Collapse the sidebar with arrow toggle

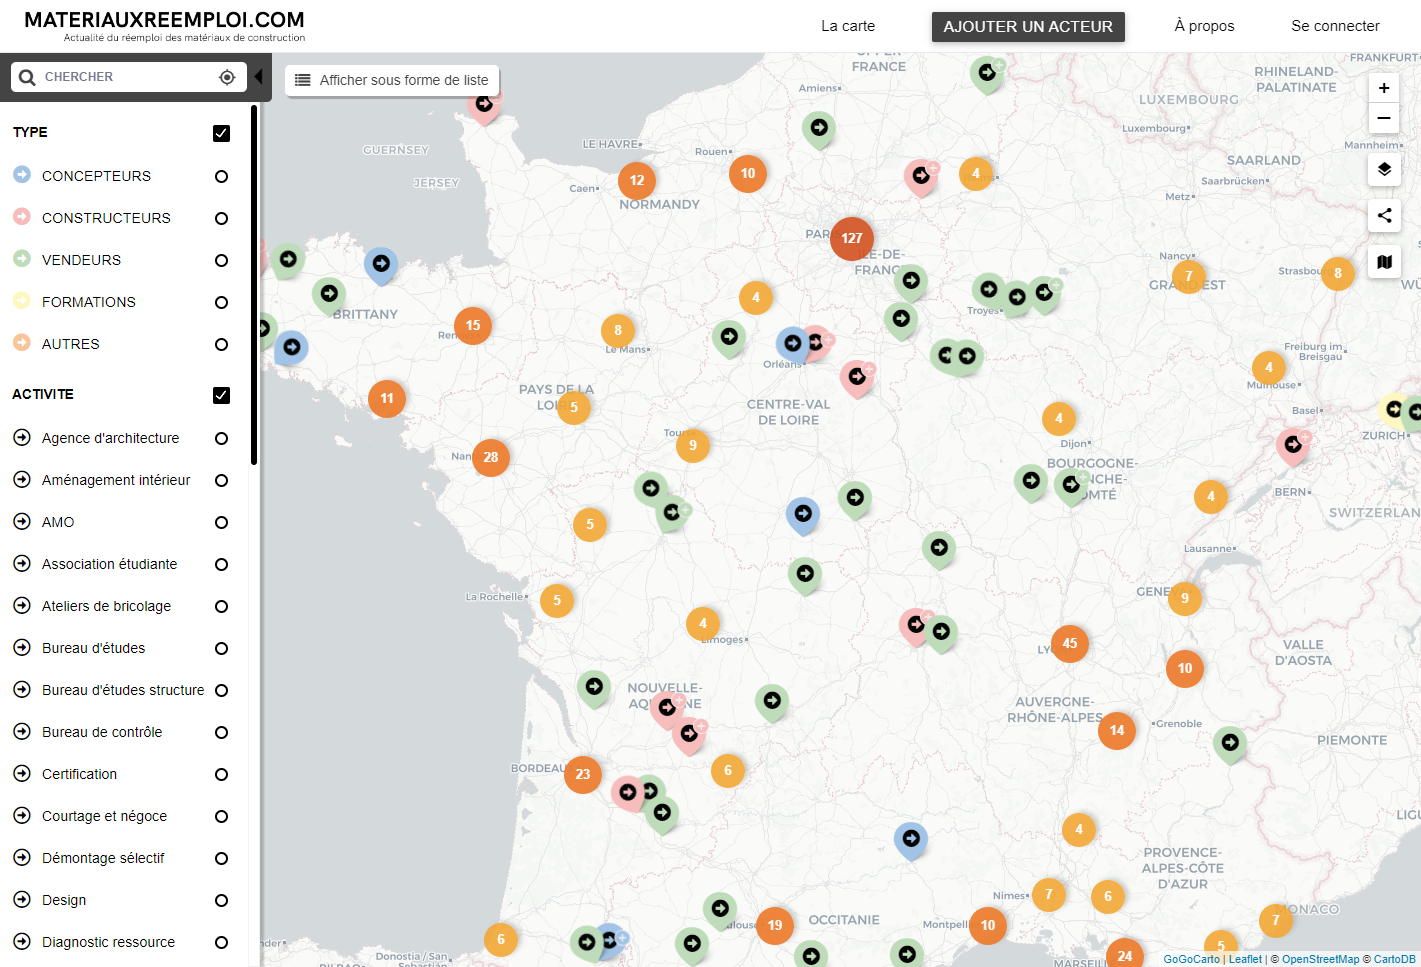(x=258, y=77)
